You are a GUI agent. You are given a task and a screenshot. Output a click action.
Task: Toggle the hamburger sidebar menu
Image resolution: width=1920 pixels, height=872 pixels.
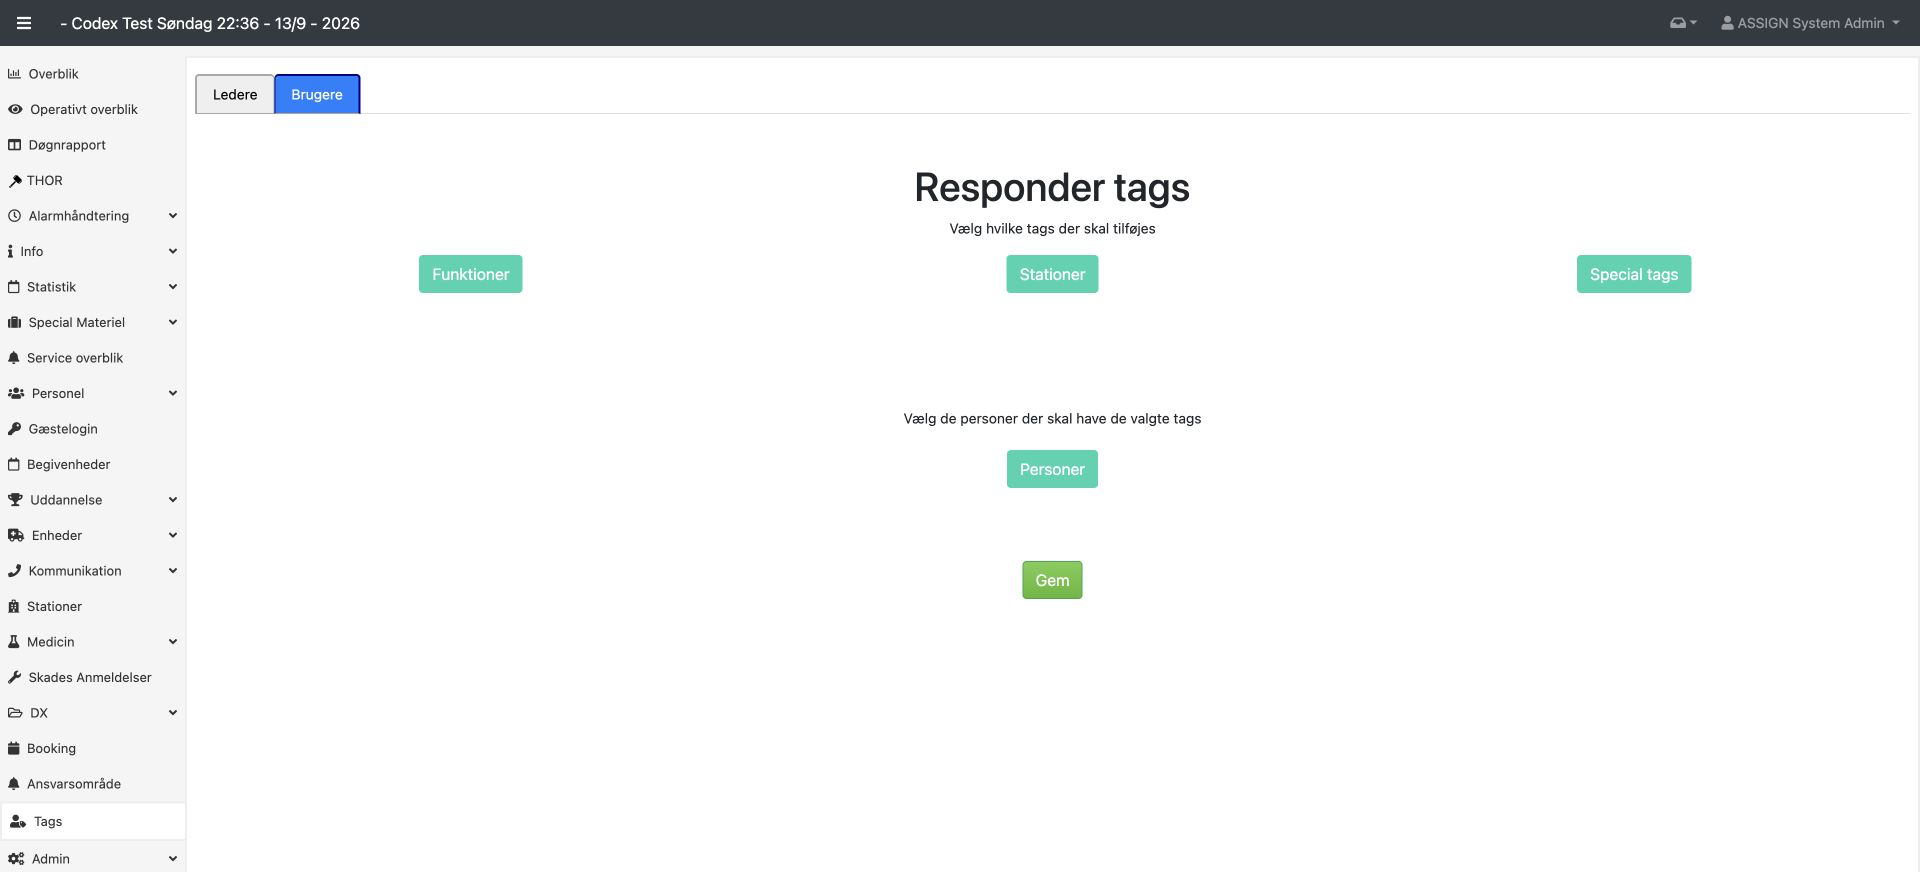pyautogui.click(x=24, y=23)
